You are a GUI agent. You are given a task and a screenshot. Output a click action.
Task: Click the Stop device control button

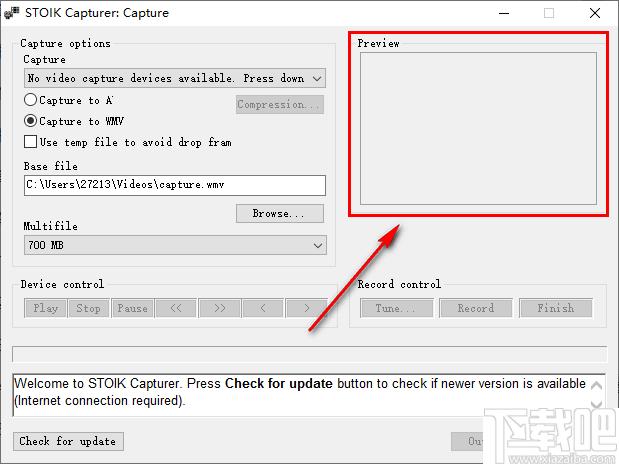tap(88, 308)
